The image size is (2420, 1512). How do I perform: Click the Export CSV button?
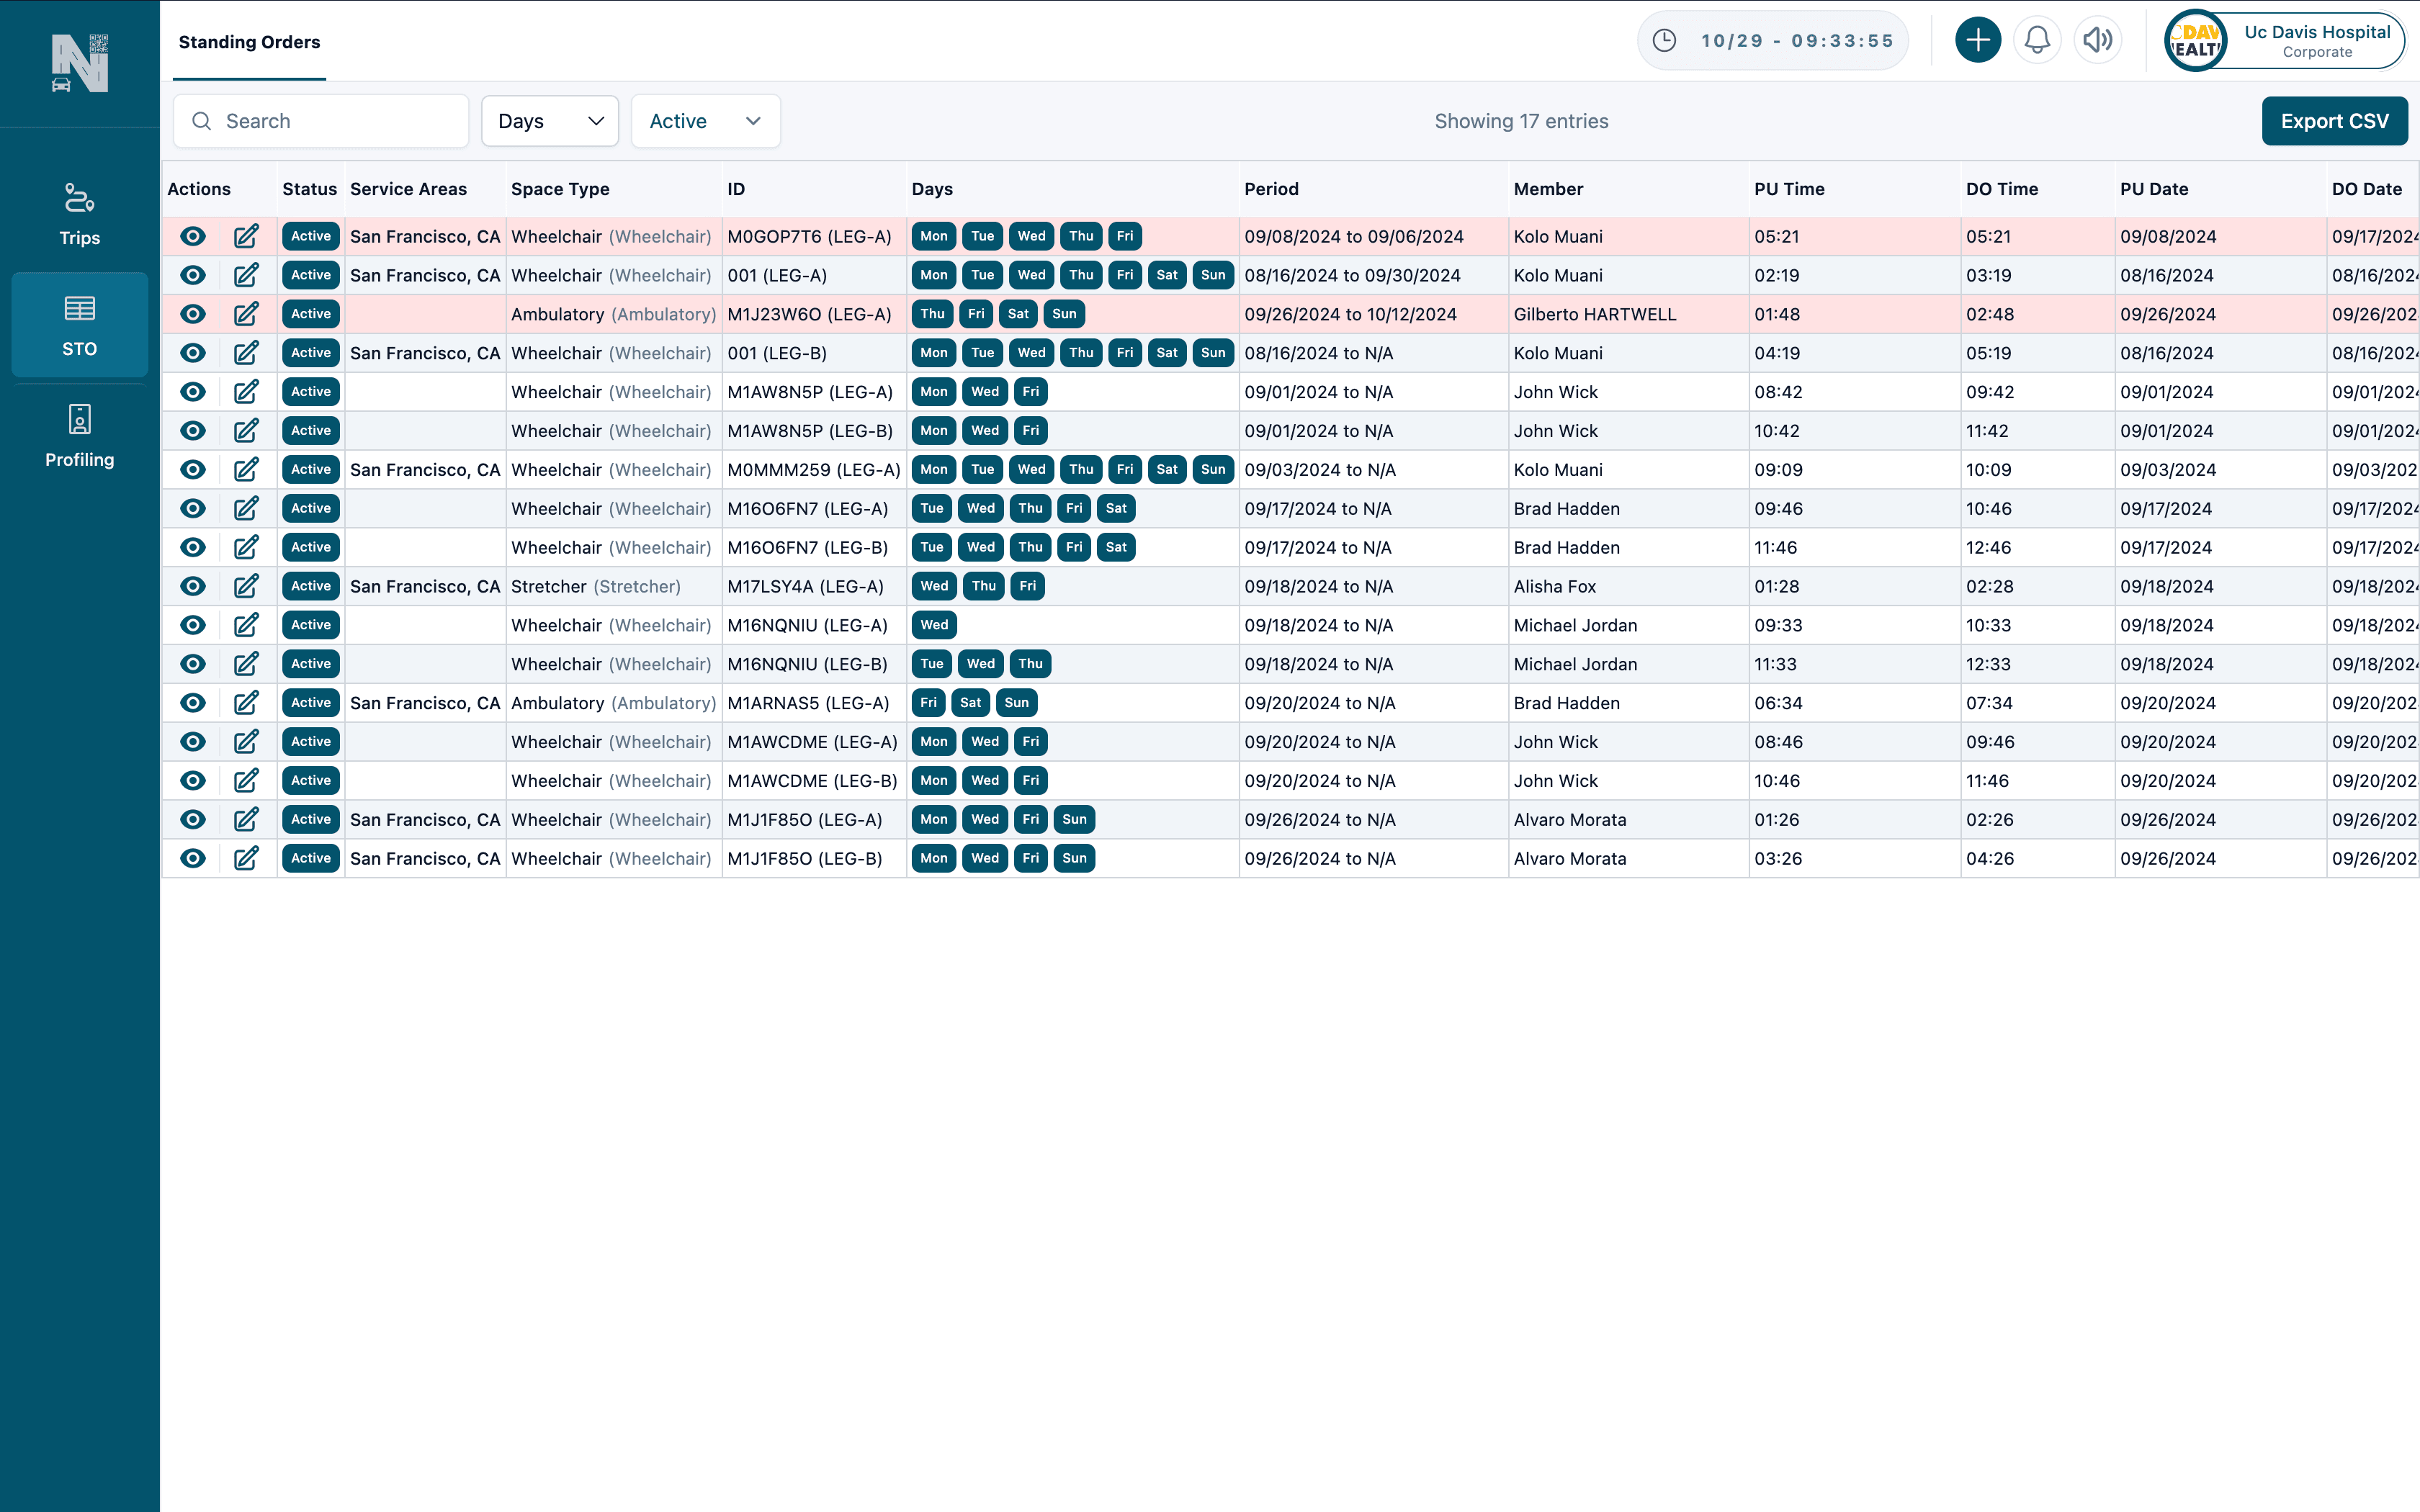(x=2335, y=120)
